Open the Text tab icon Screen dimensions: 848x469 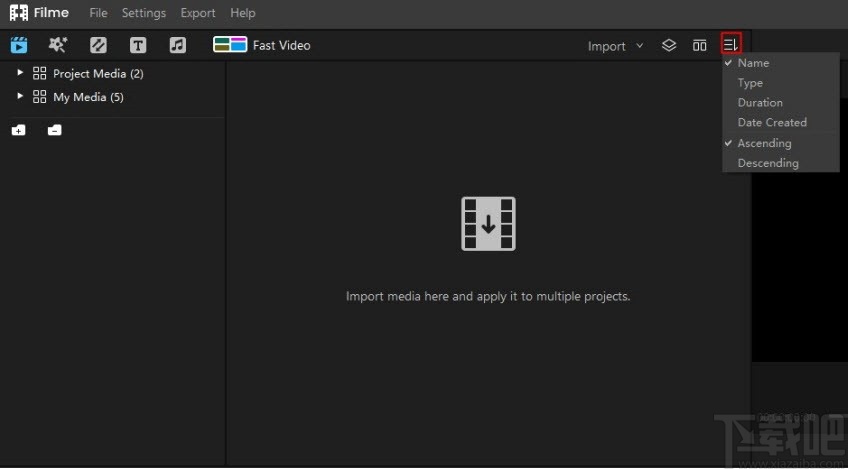click(138, 45)
